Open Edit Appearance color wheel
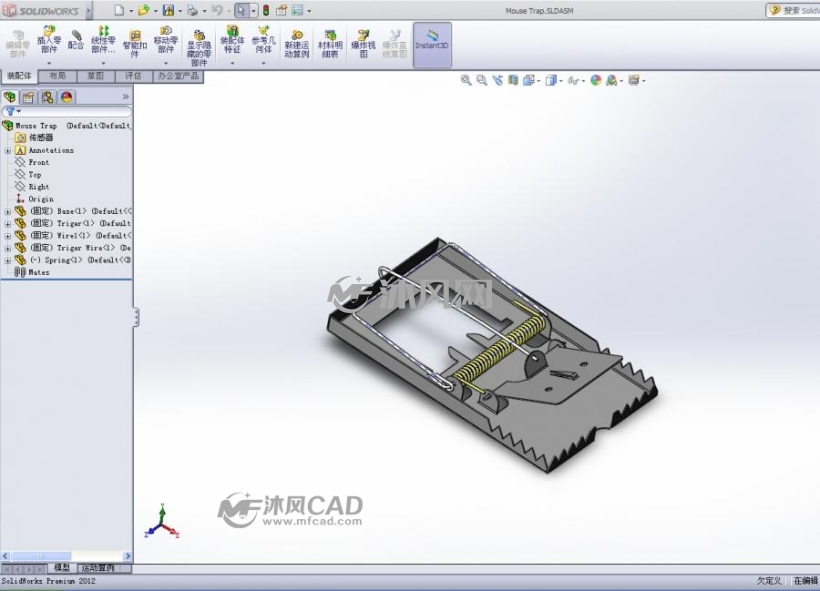The width and height of the screenshot is (820, 591). click(x=596, y=80)
